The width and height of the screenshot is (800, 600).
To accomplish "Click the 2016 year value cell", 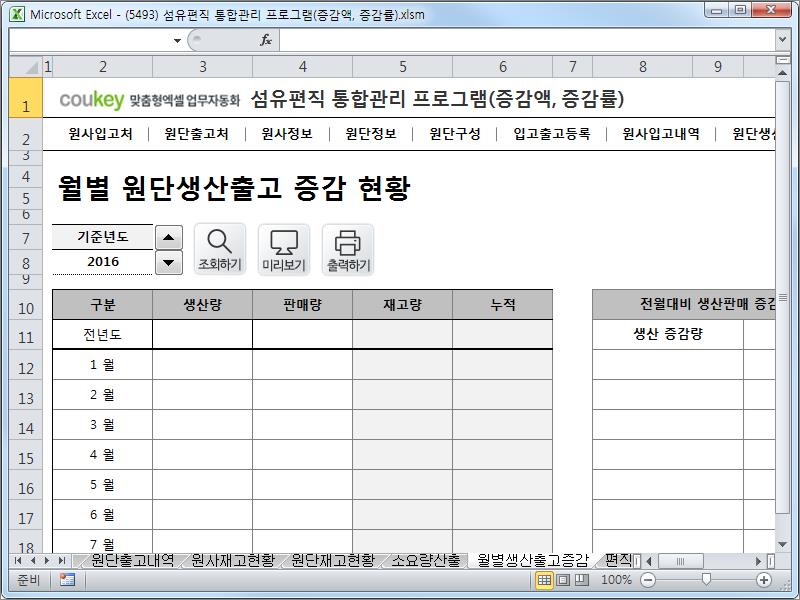I will pyautogui.click(x=103, y=262).
